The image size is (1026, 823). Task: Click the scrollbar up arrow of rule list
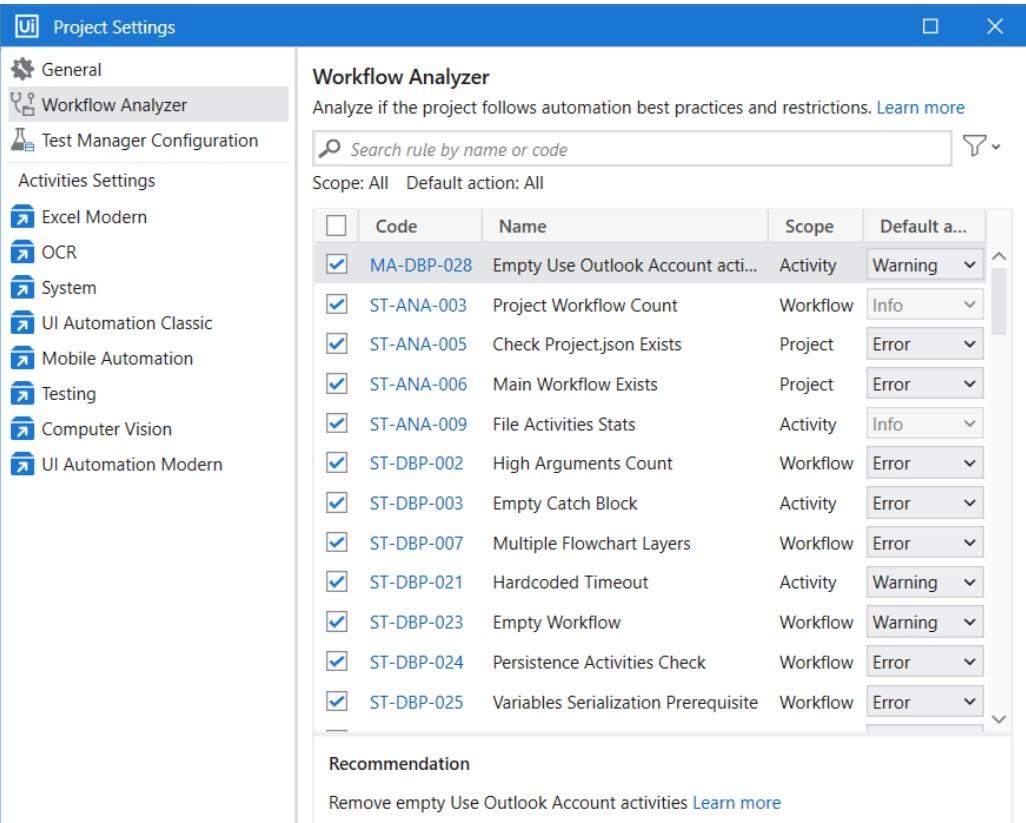pyautogui.click(x=999, y=256)
